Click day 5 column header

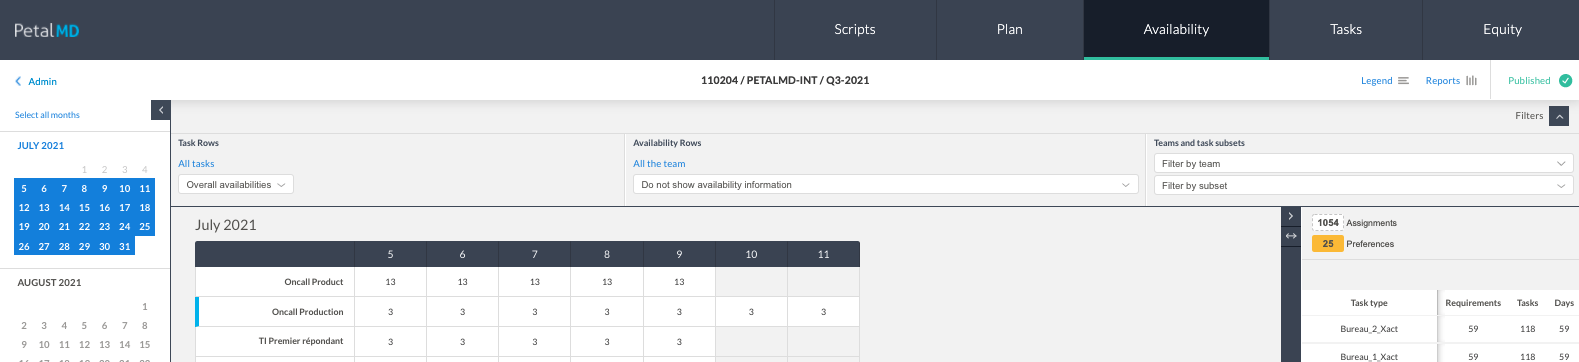391,254
